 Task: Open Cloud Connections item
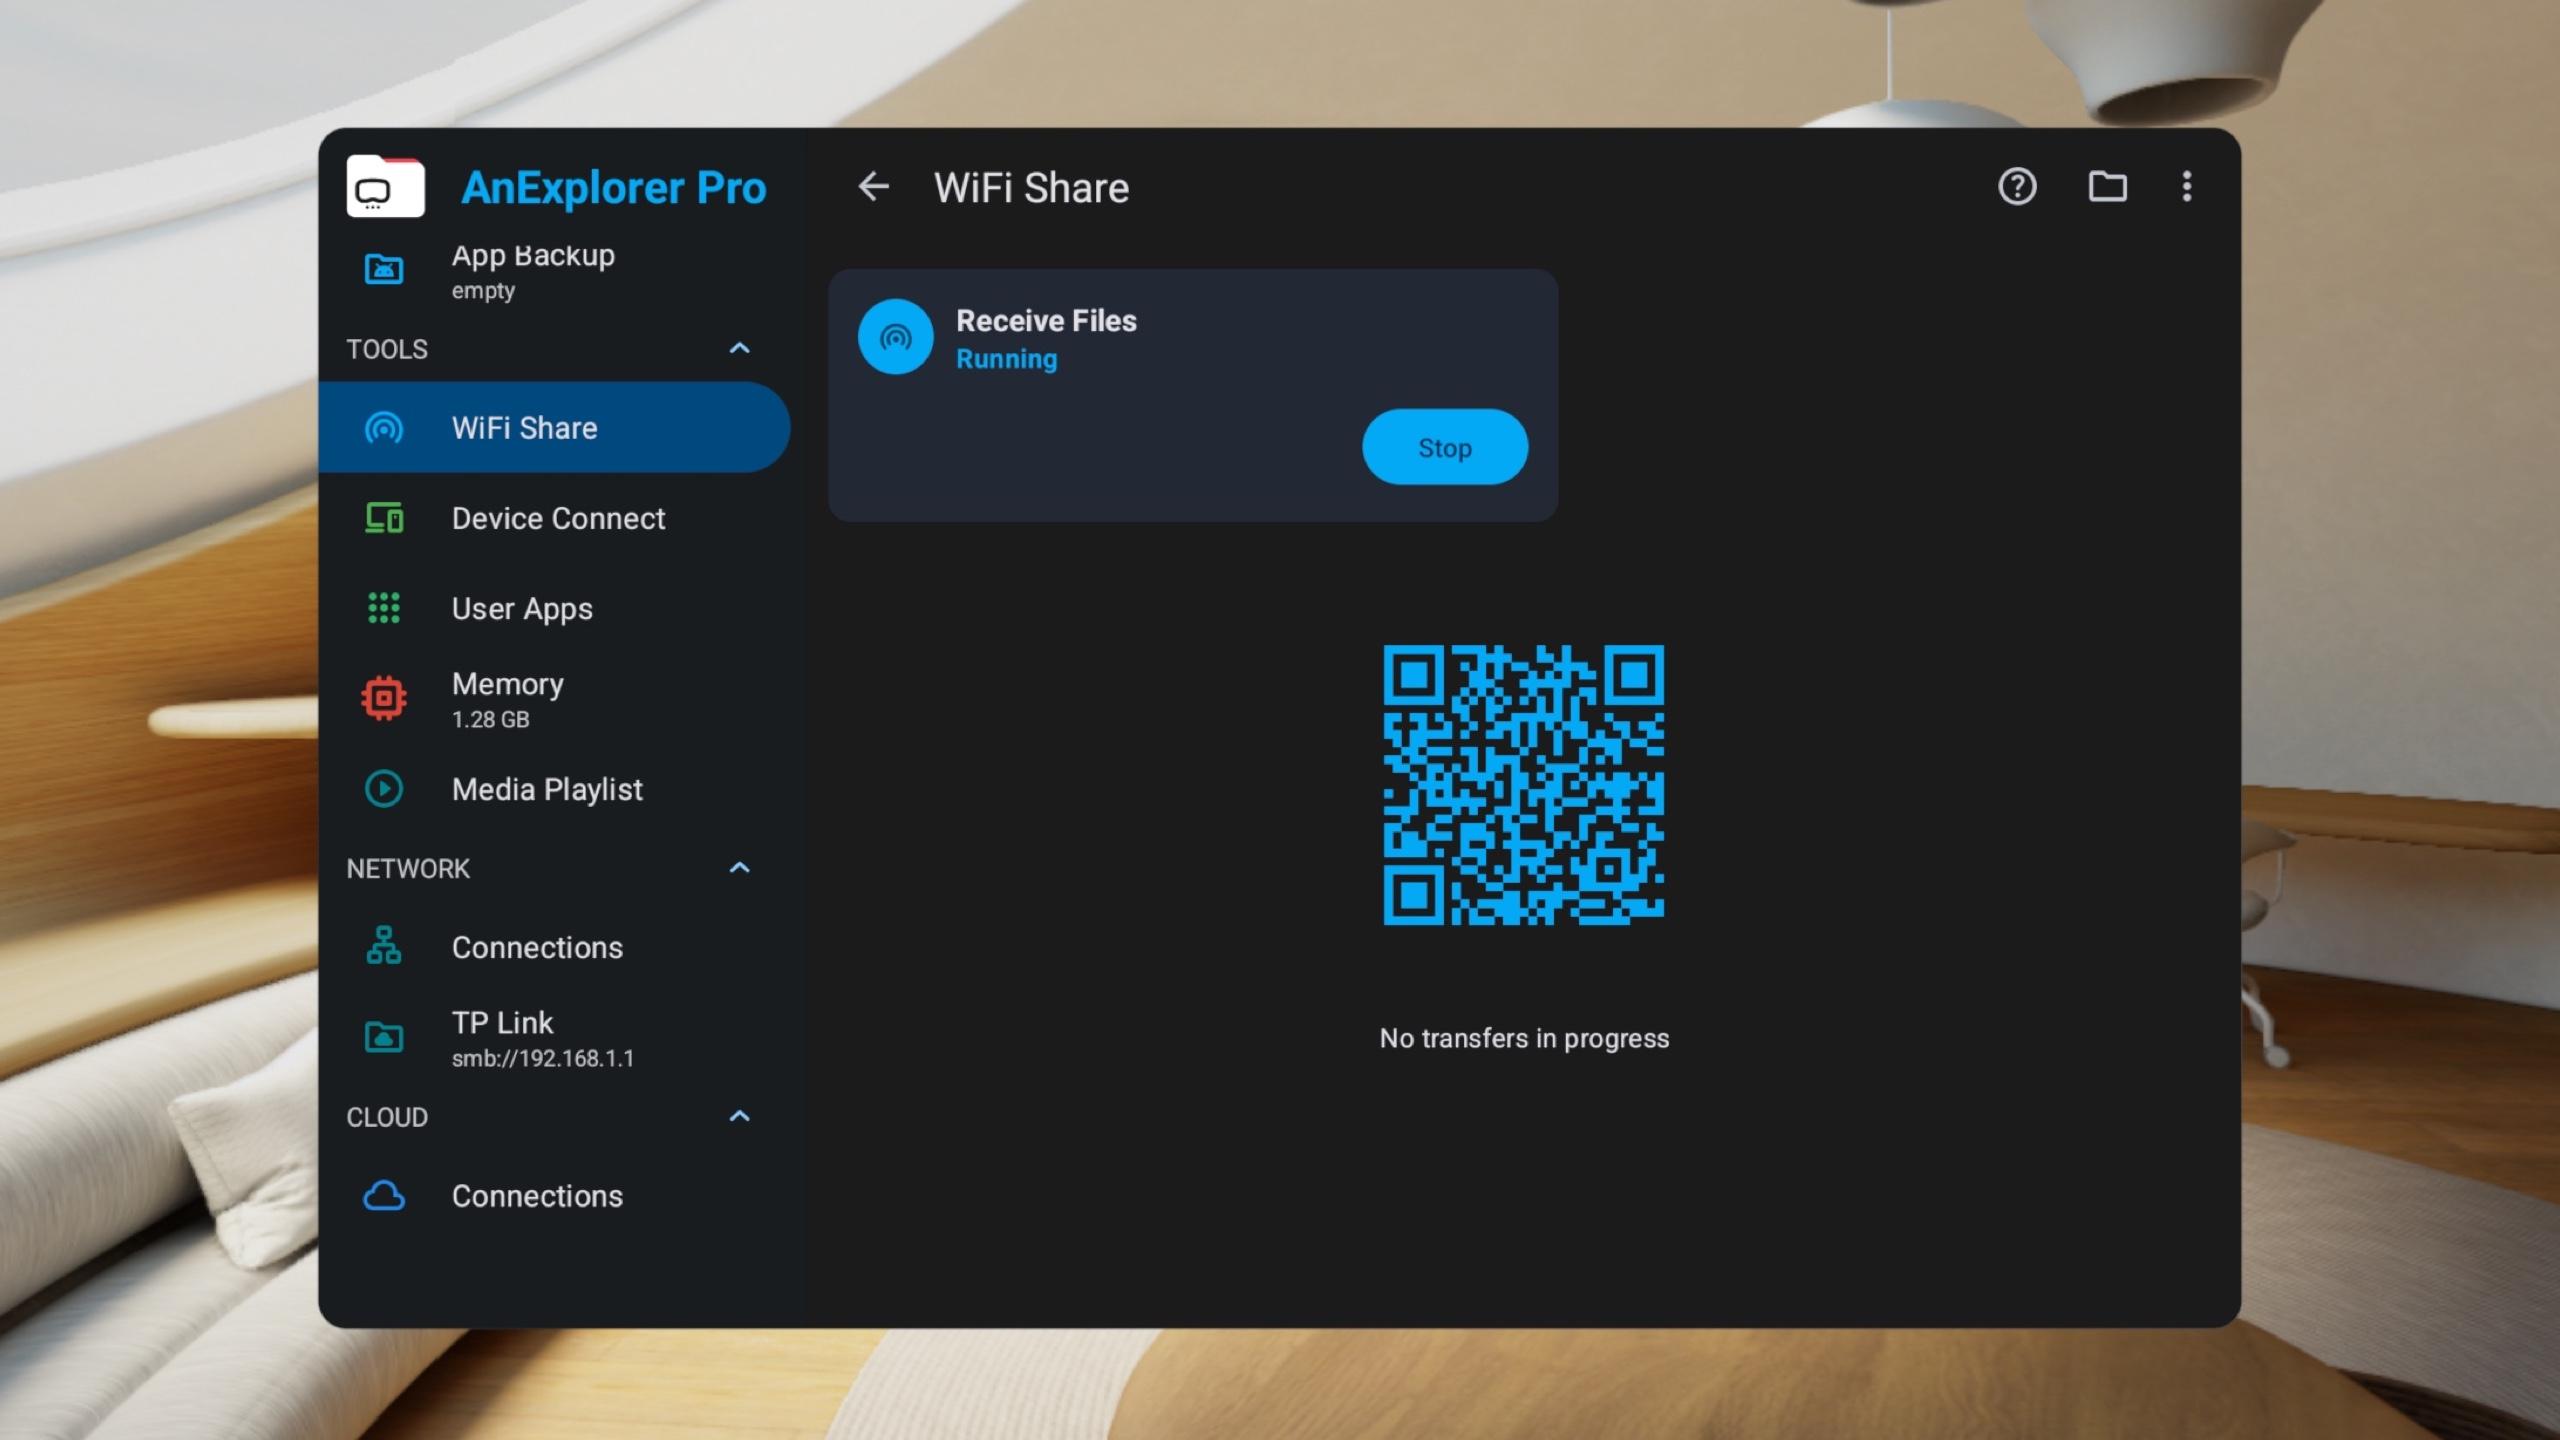(537, 1196)
